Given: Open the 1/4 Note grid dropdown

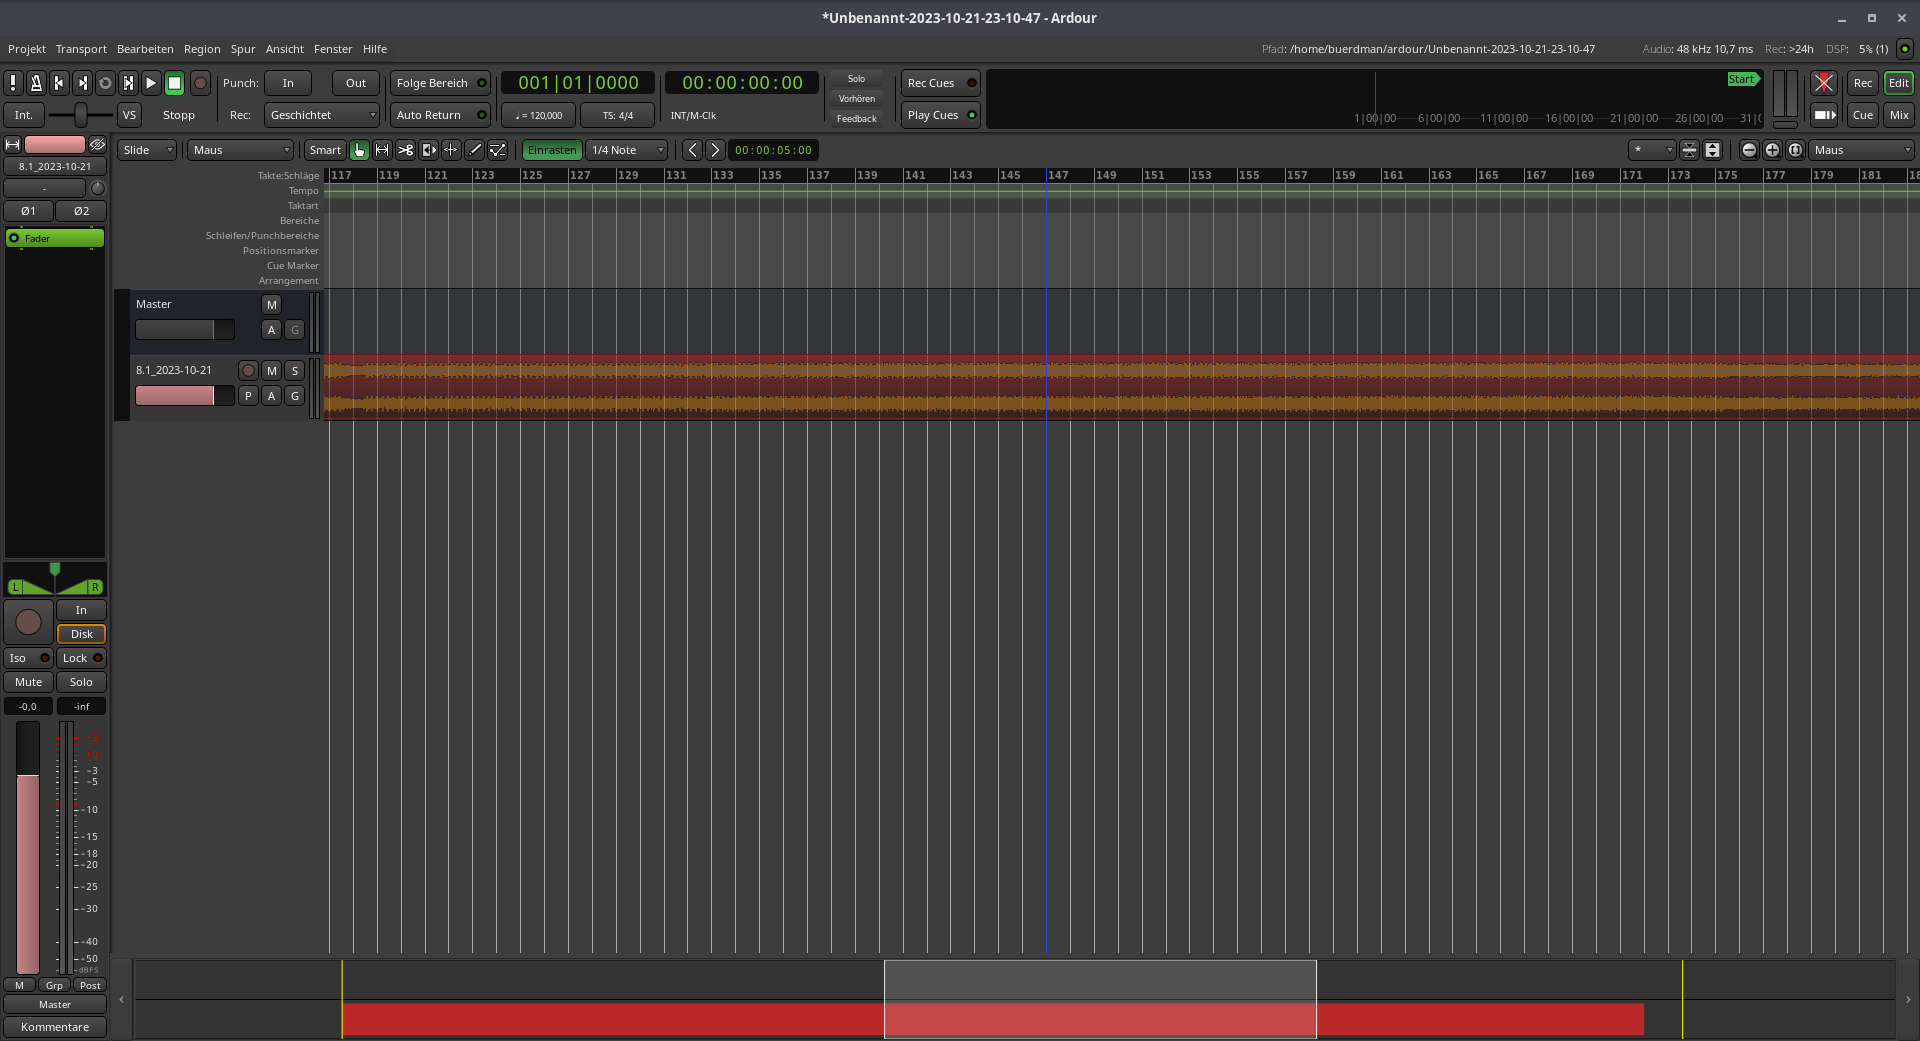Looking at the screenshot, I should (x=627, y=150).
